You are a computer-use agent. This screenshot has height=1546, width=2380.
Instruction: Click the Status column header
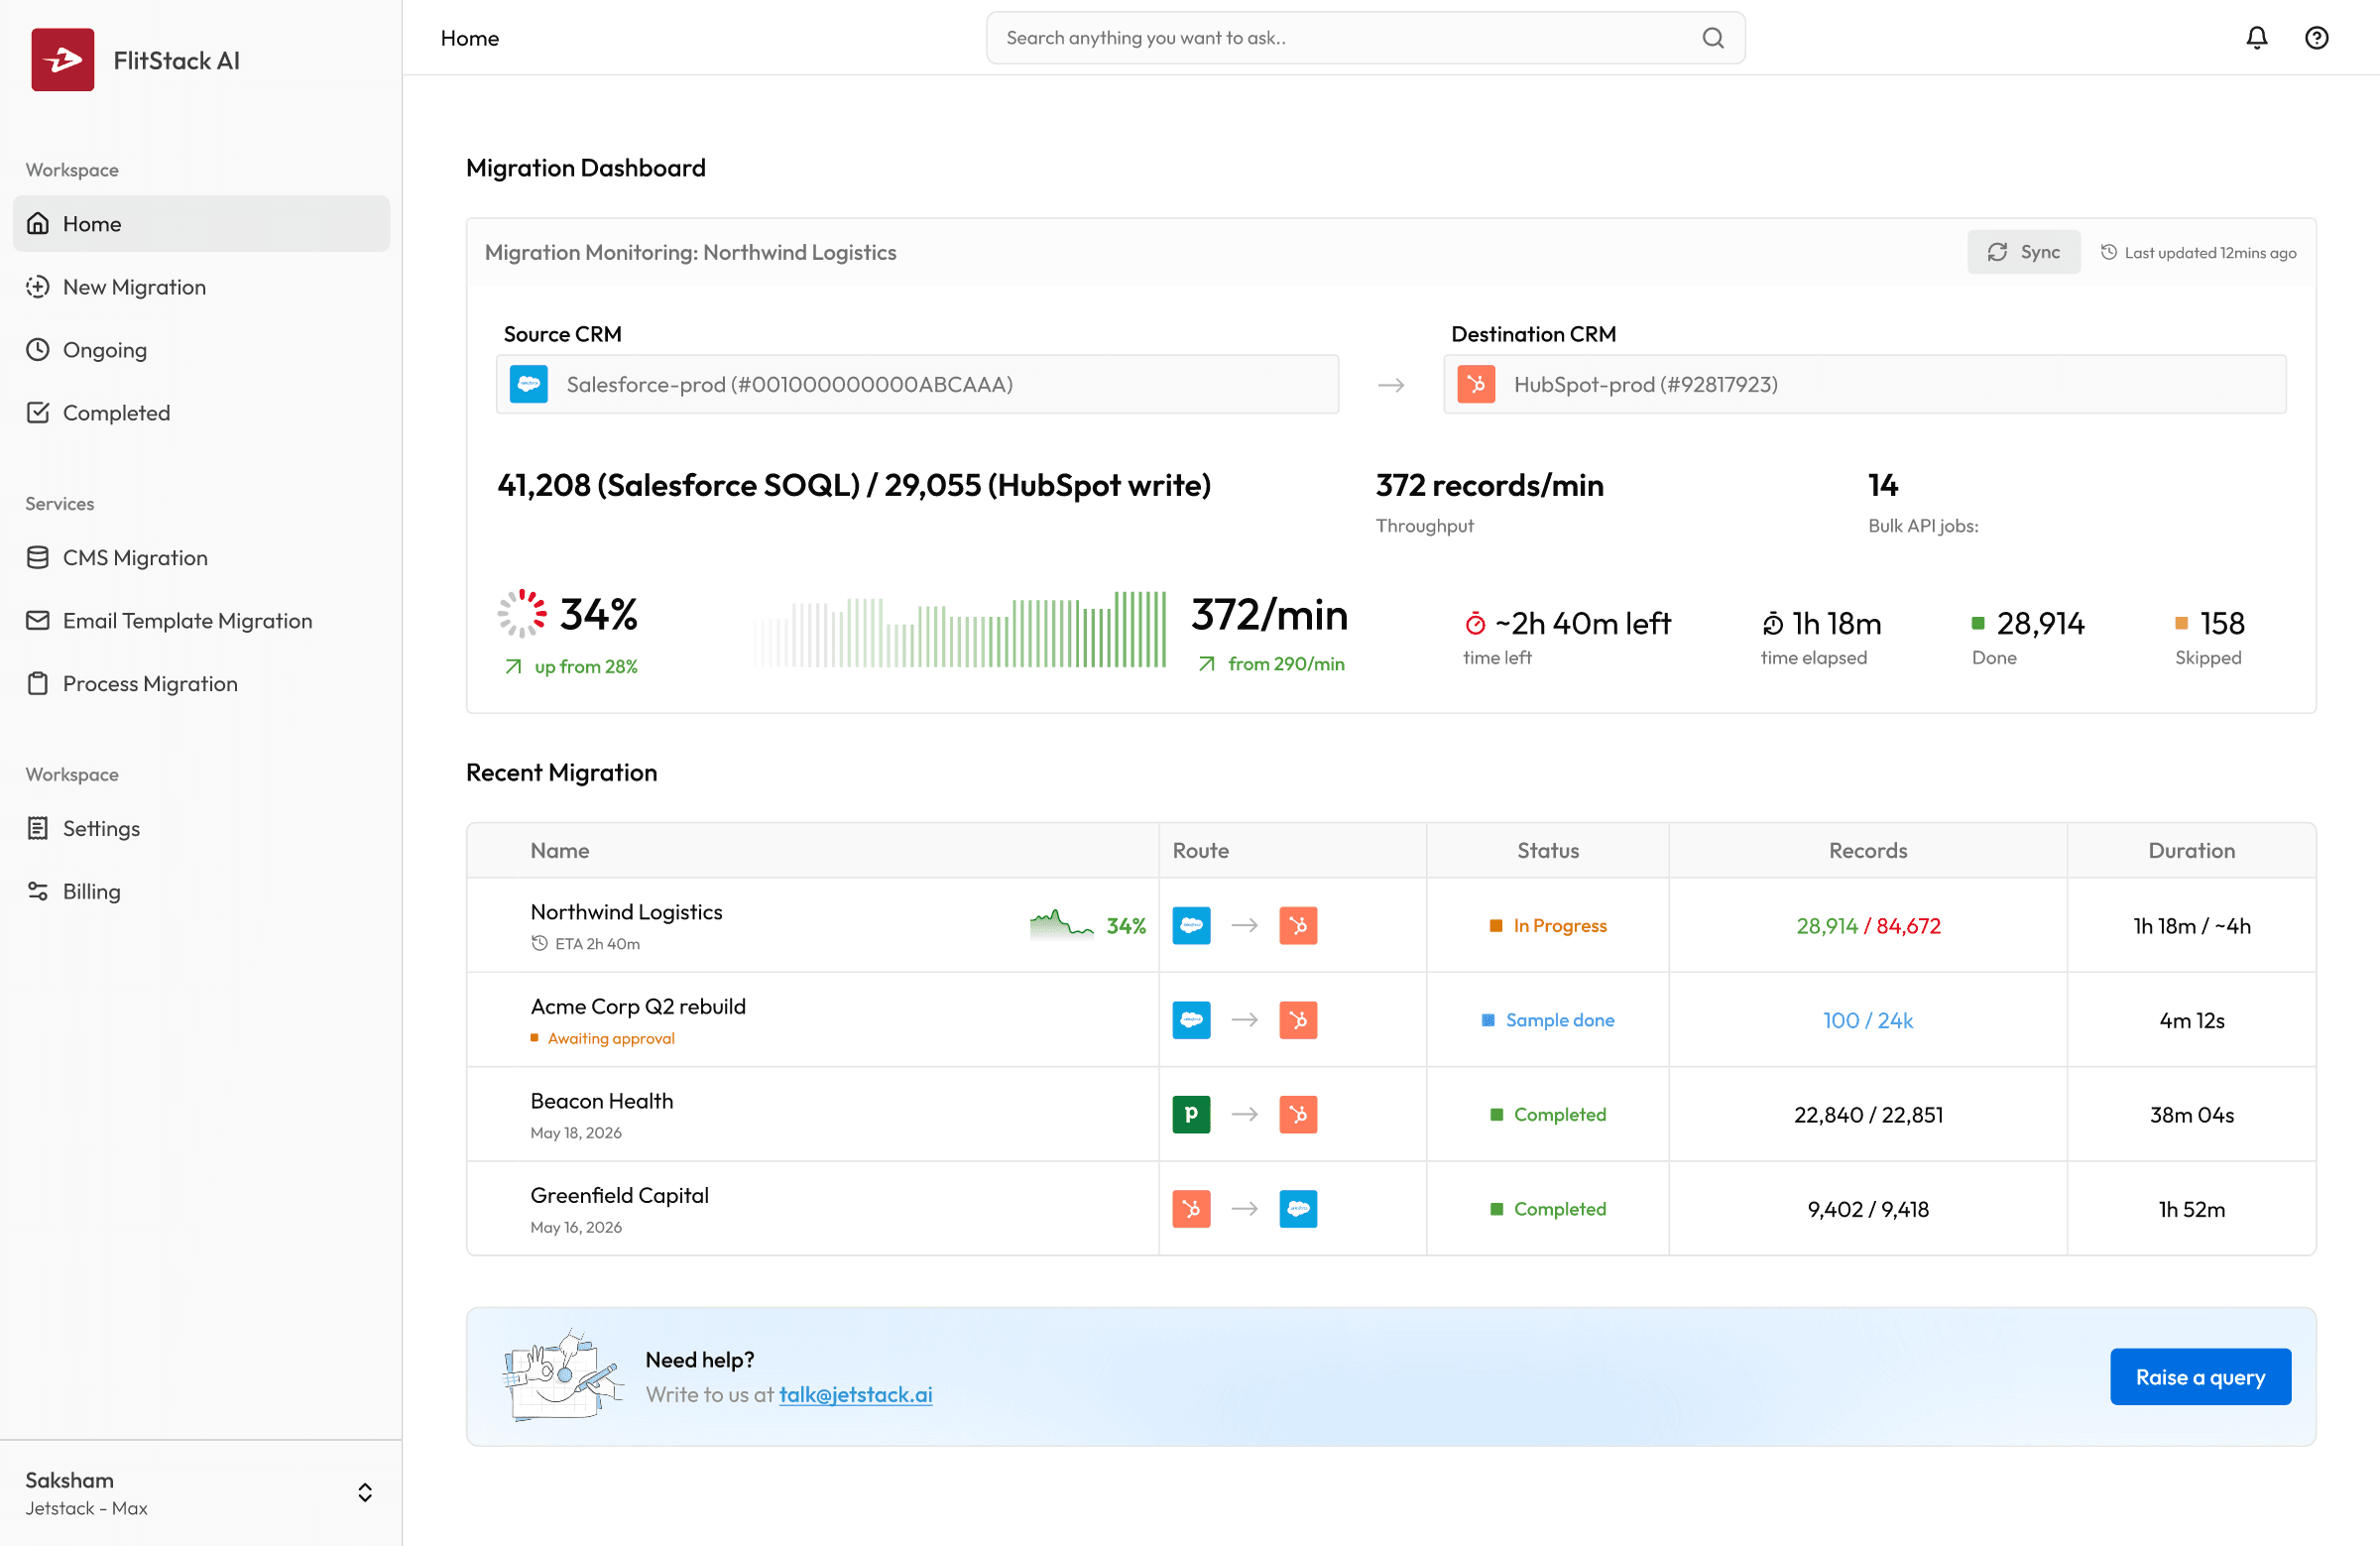coord(1547,851)
